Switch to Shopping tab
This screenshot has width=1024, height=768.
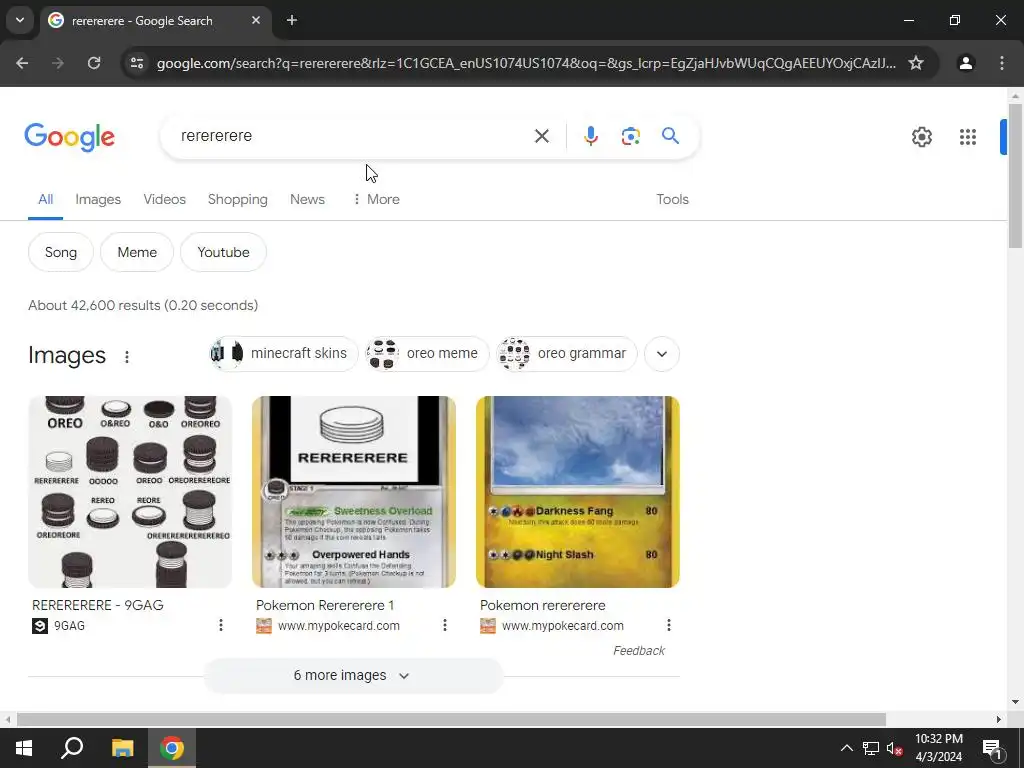coord(238,199)
